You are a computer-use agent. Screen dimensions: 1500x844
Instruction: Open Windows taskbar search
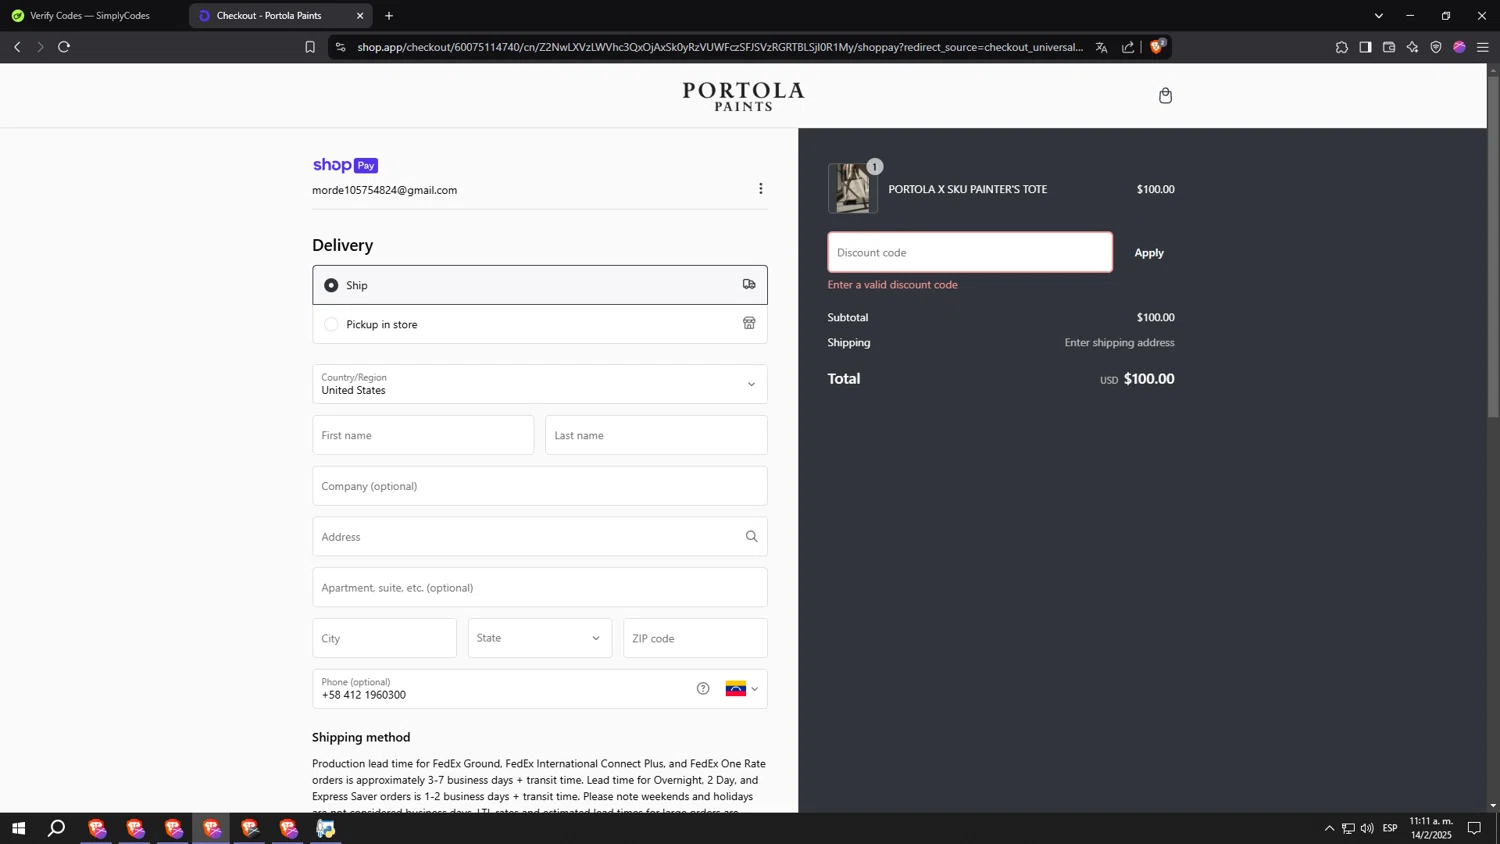click(57, 828)
